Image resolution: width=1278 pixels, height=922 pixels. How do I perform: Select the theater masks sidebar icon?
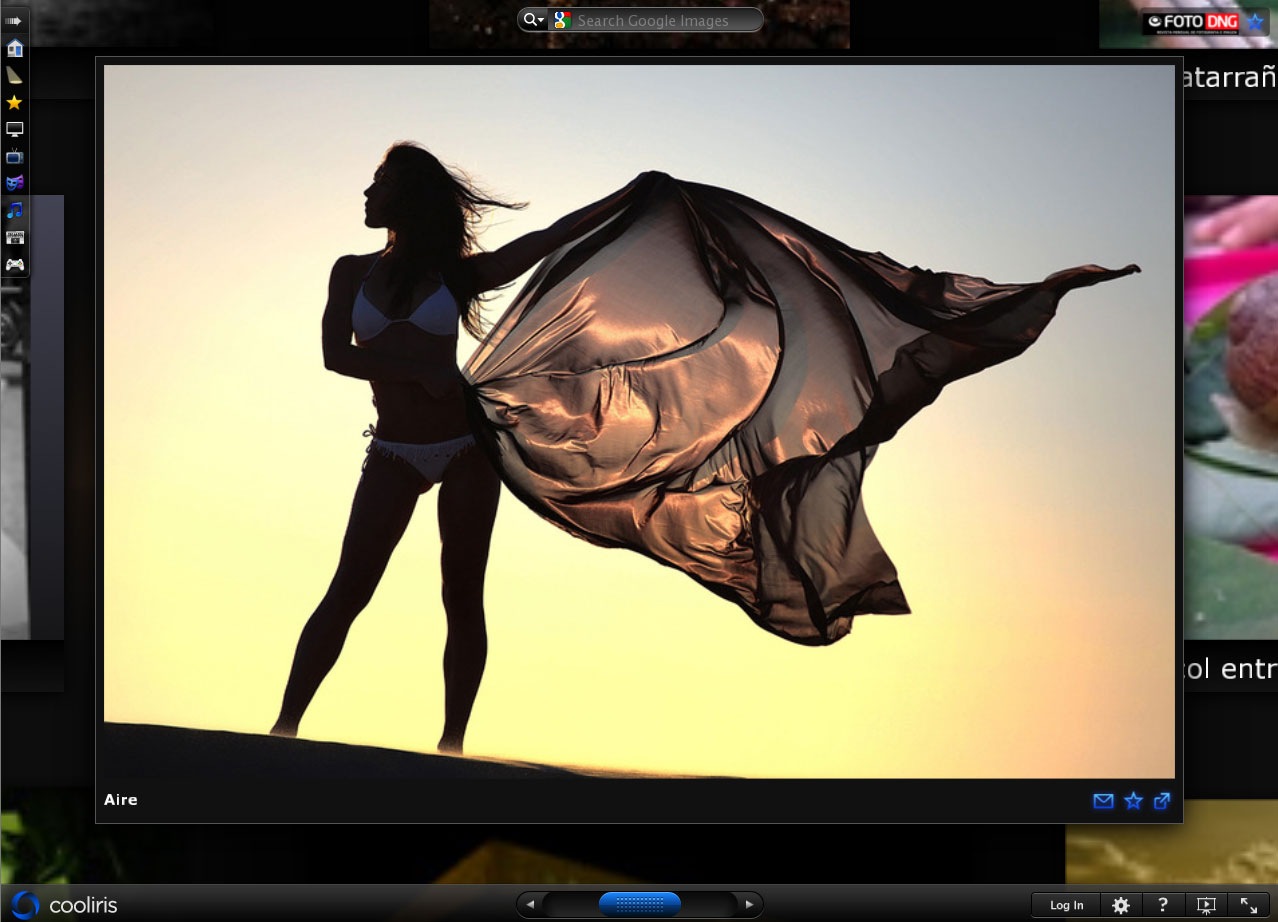15,183
